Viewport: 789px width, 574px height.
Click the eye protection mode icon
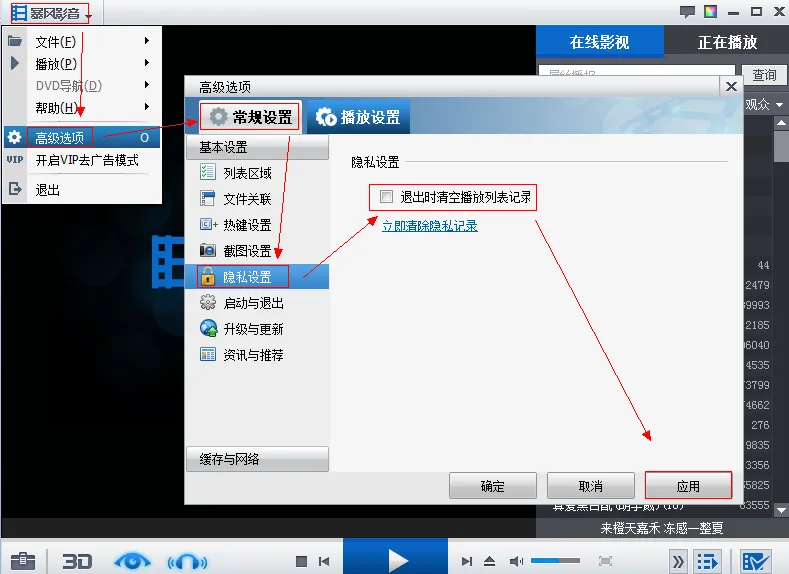(132, 561)
